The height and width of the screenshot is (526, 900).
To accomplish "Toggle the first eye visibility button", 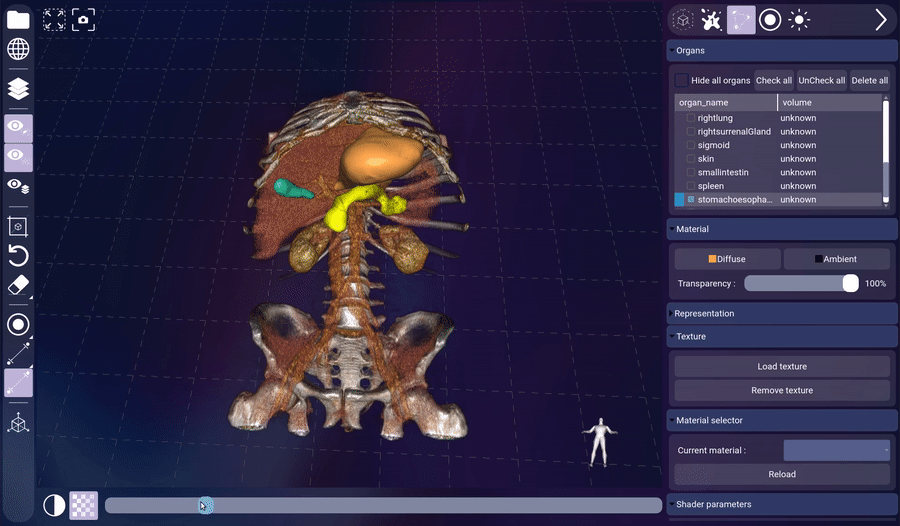I will [x=18, y=128].
